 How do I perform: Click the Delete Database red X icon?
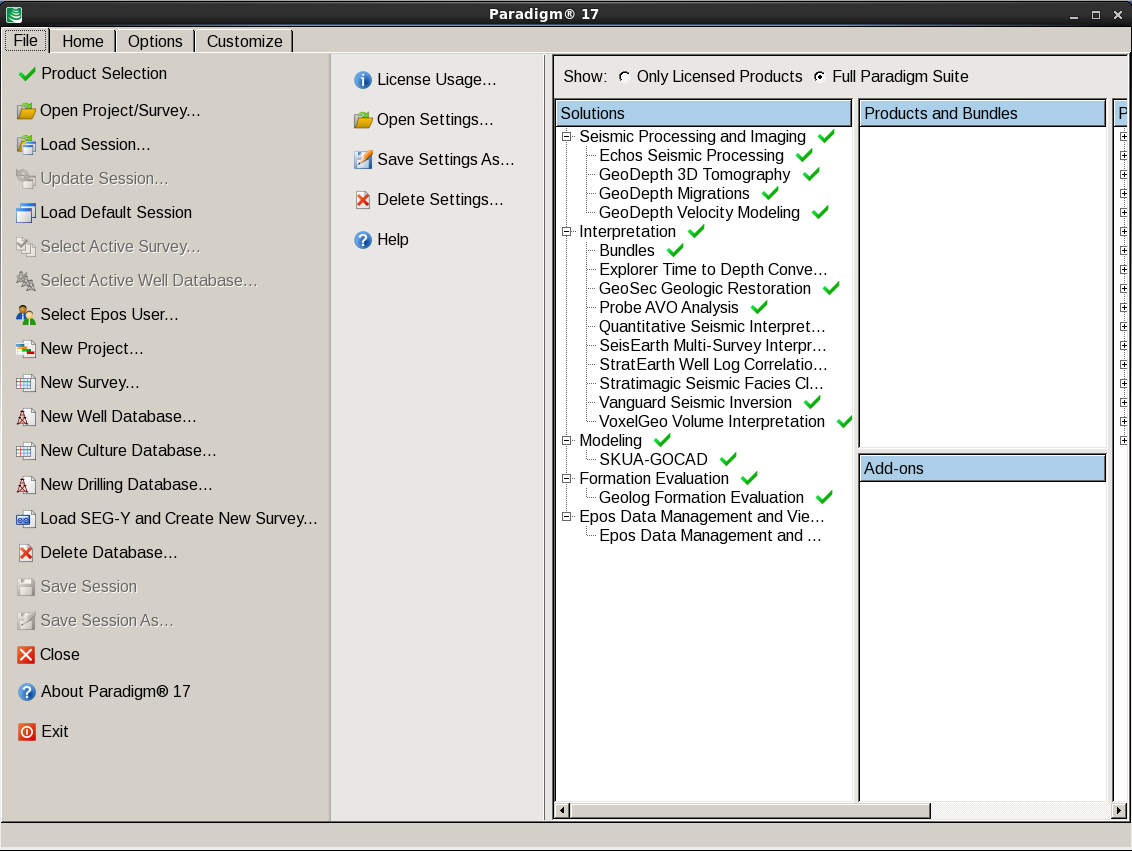[26, 552]
